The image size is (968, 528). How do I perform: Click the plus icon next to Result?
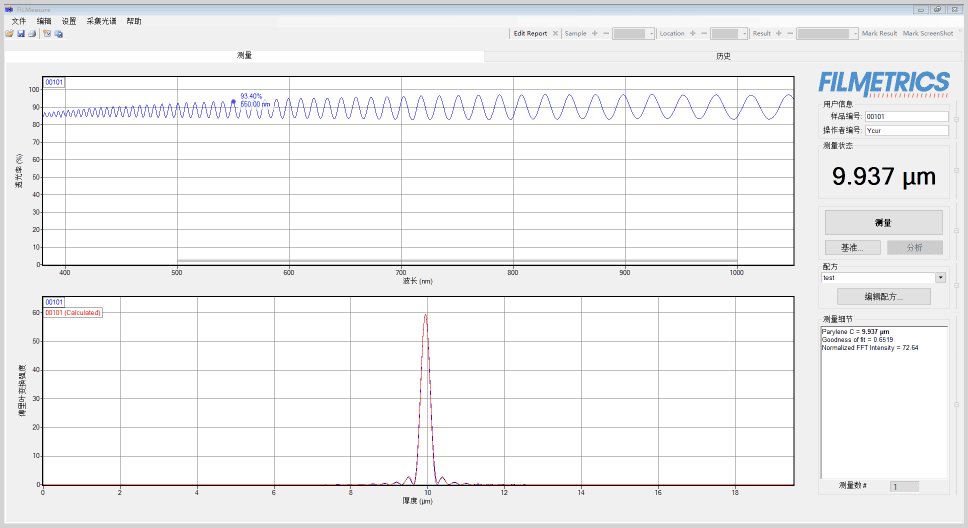(x=779, y=33)
